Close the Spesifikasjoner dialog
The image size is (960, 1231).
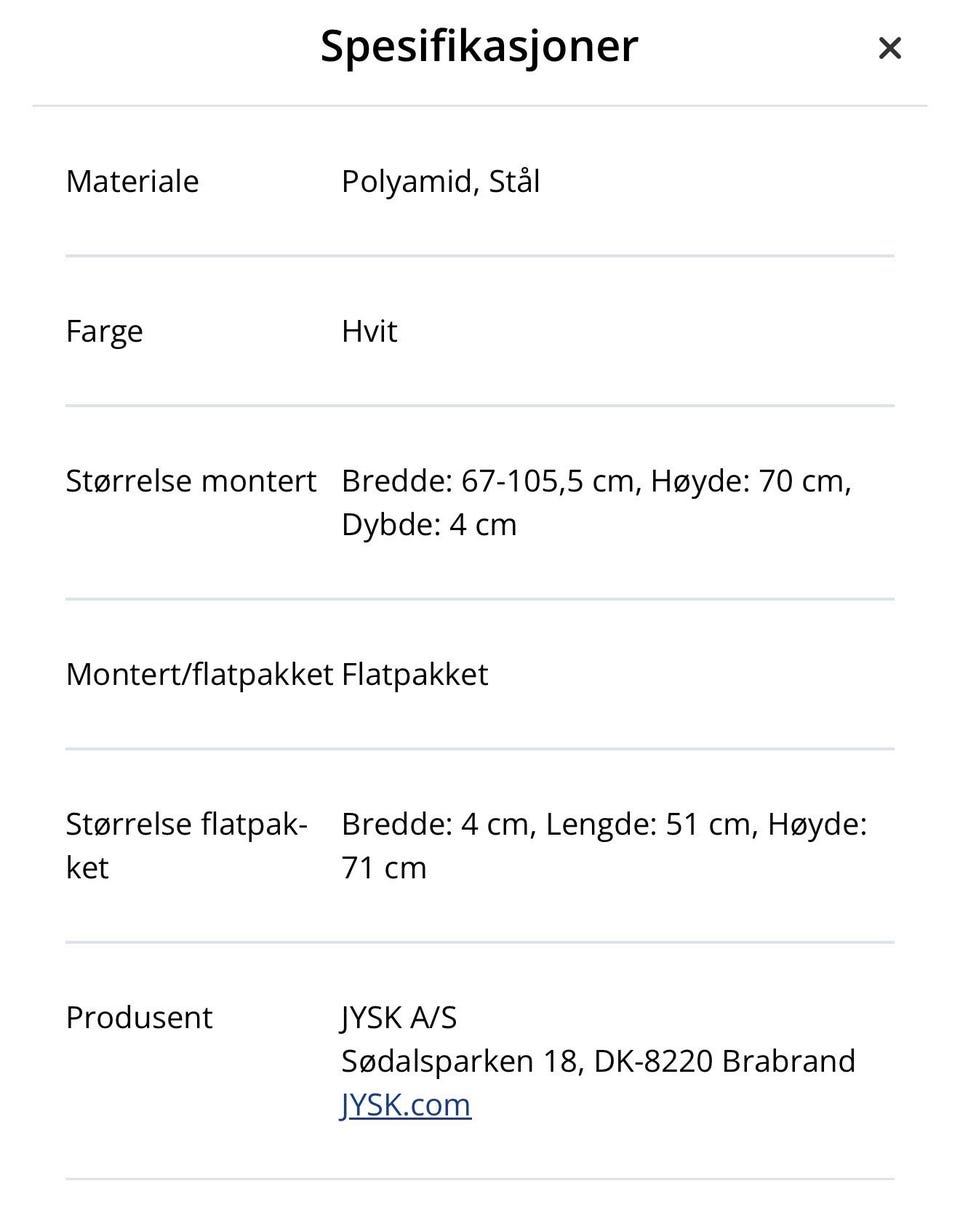(889, 48)
